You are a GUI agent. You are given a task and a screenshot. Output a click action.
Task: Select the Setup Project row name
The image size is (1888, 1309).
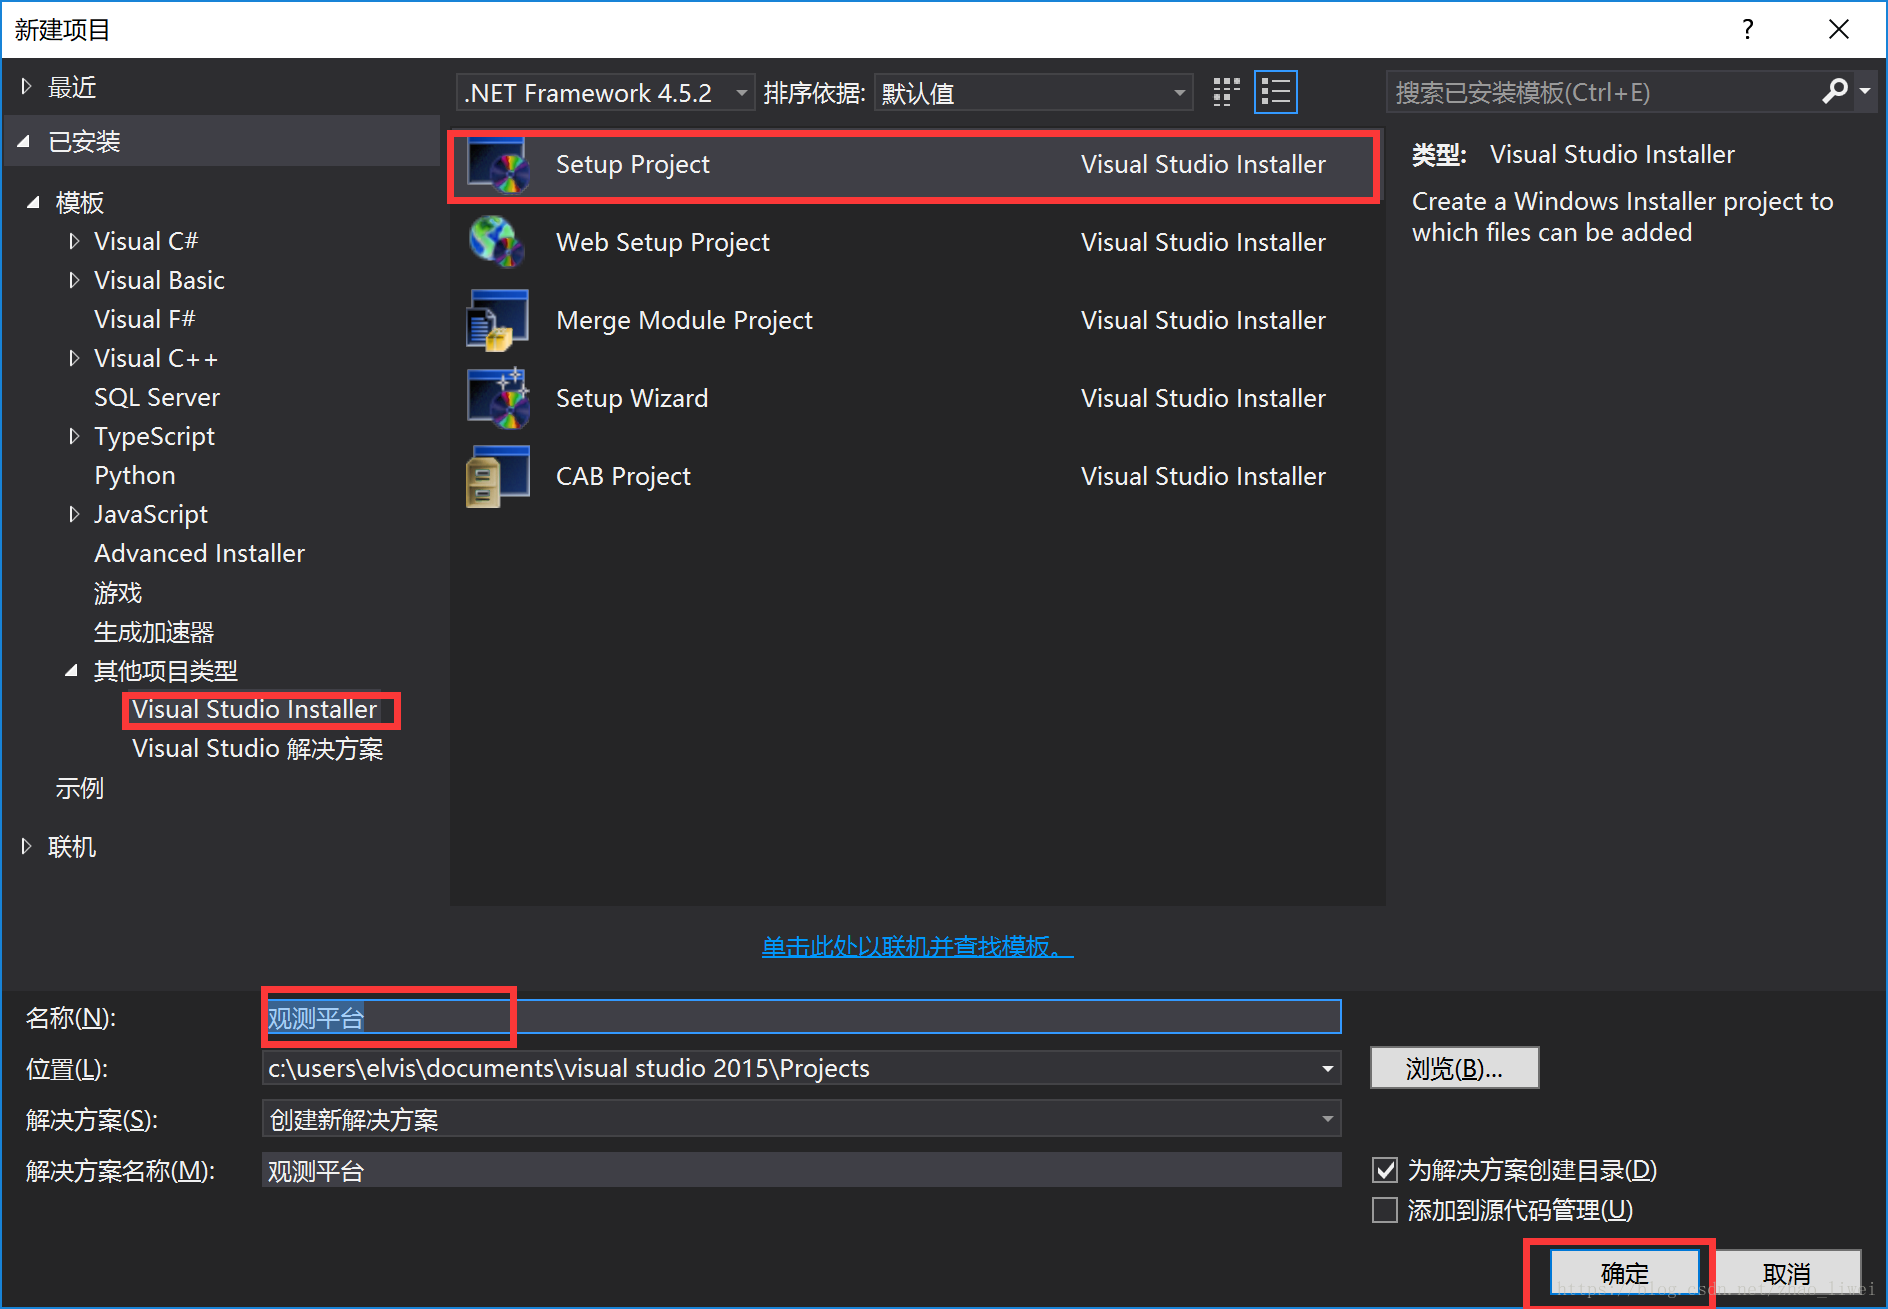pos(633,165)
